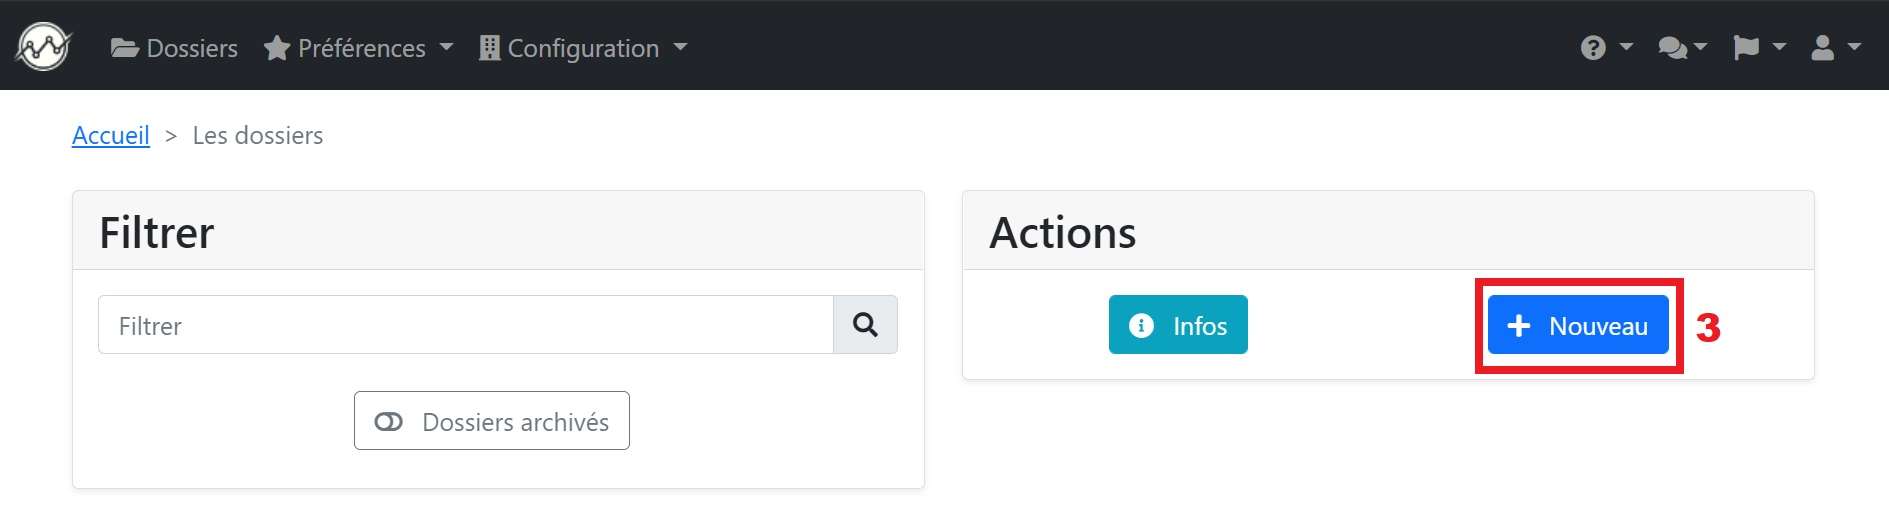This screenshot has height=520, width=1889.
Task: Open the user account icon
Action: point(1823,47)
